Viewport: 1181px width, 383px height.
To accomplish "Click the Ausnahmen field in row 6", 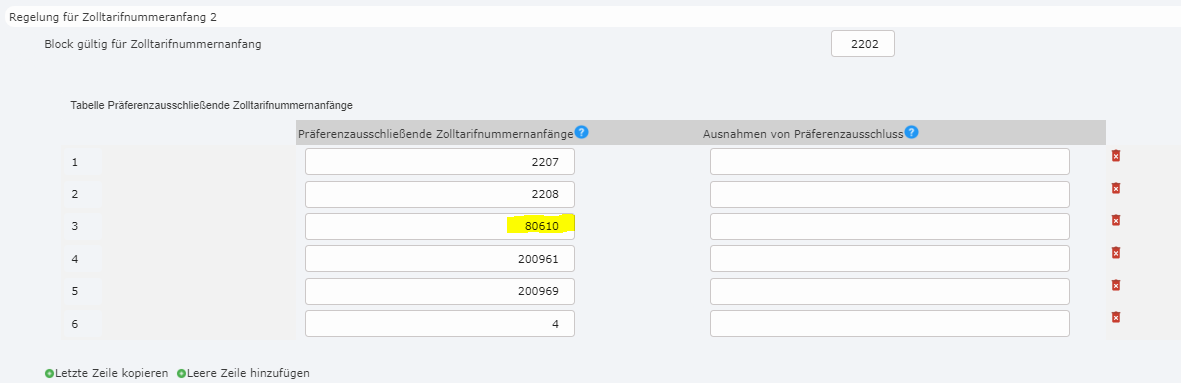I will click(890, 324).
